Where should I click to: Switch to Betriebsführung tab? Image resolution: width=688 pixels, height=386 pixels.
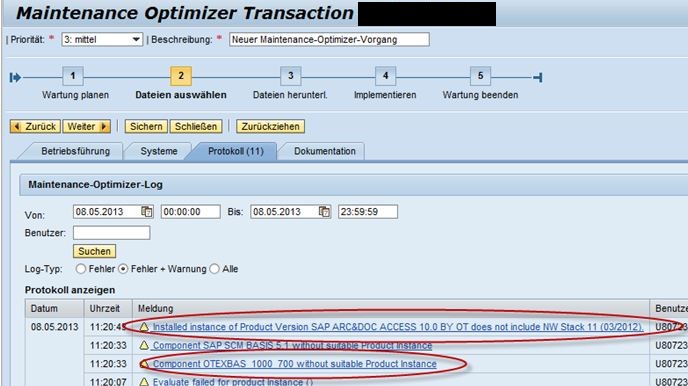click(75, 151)
